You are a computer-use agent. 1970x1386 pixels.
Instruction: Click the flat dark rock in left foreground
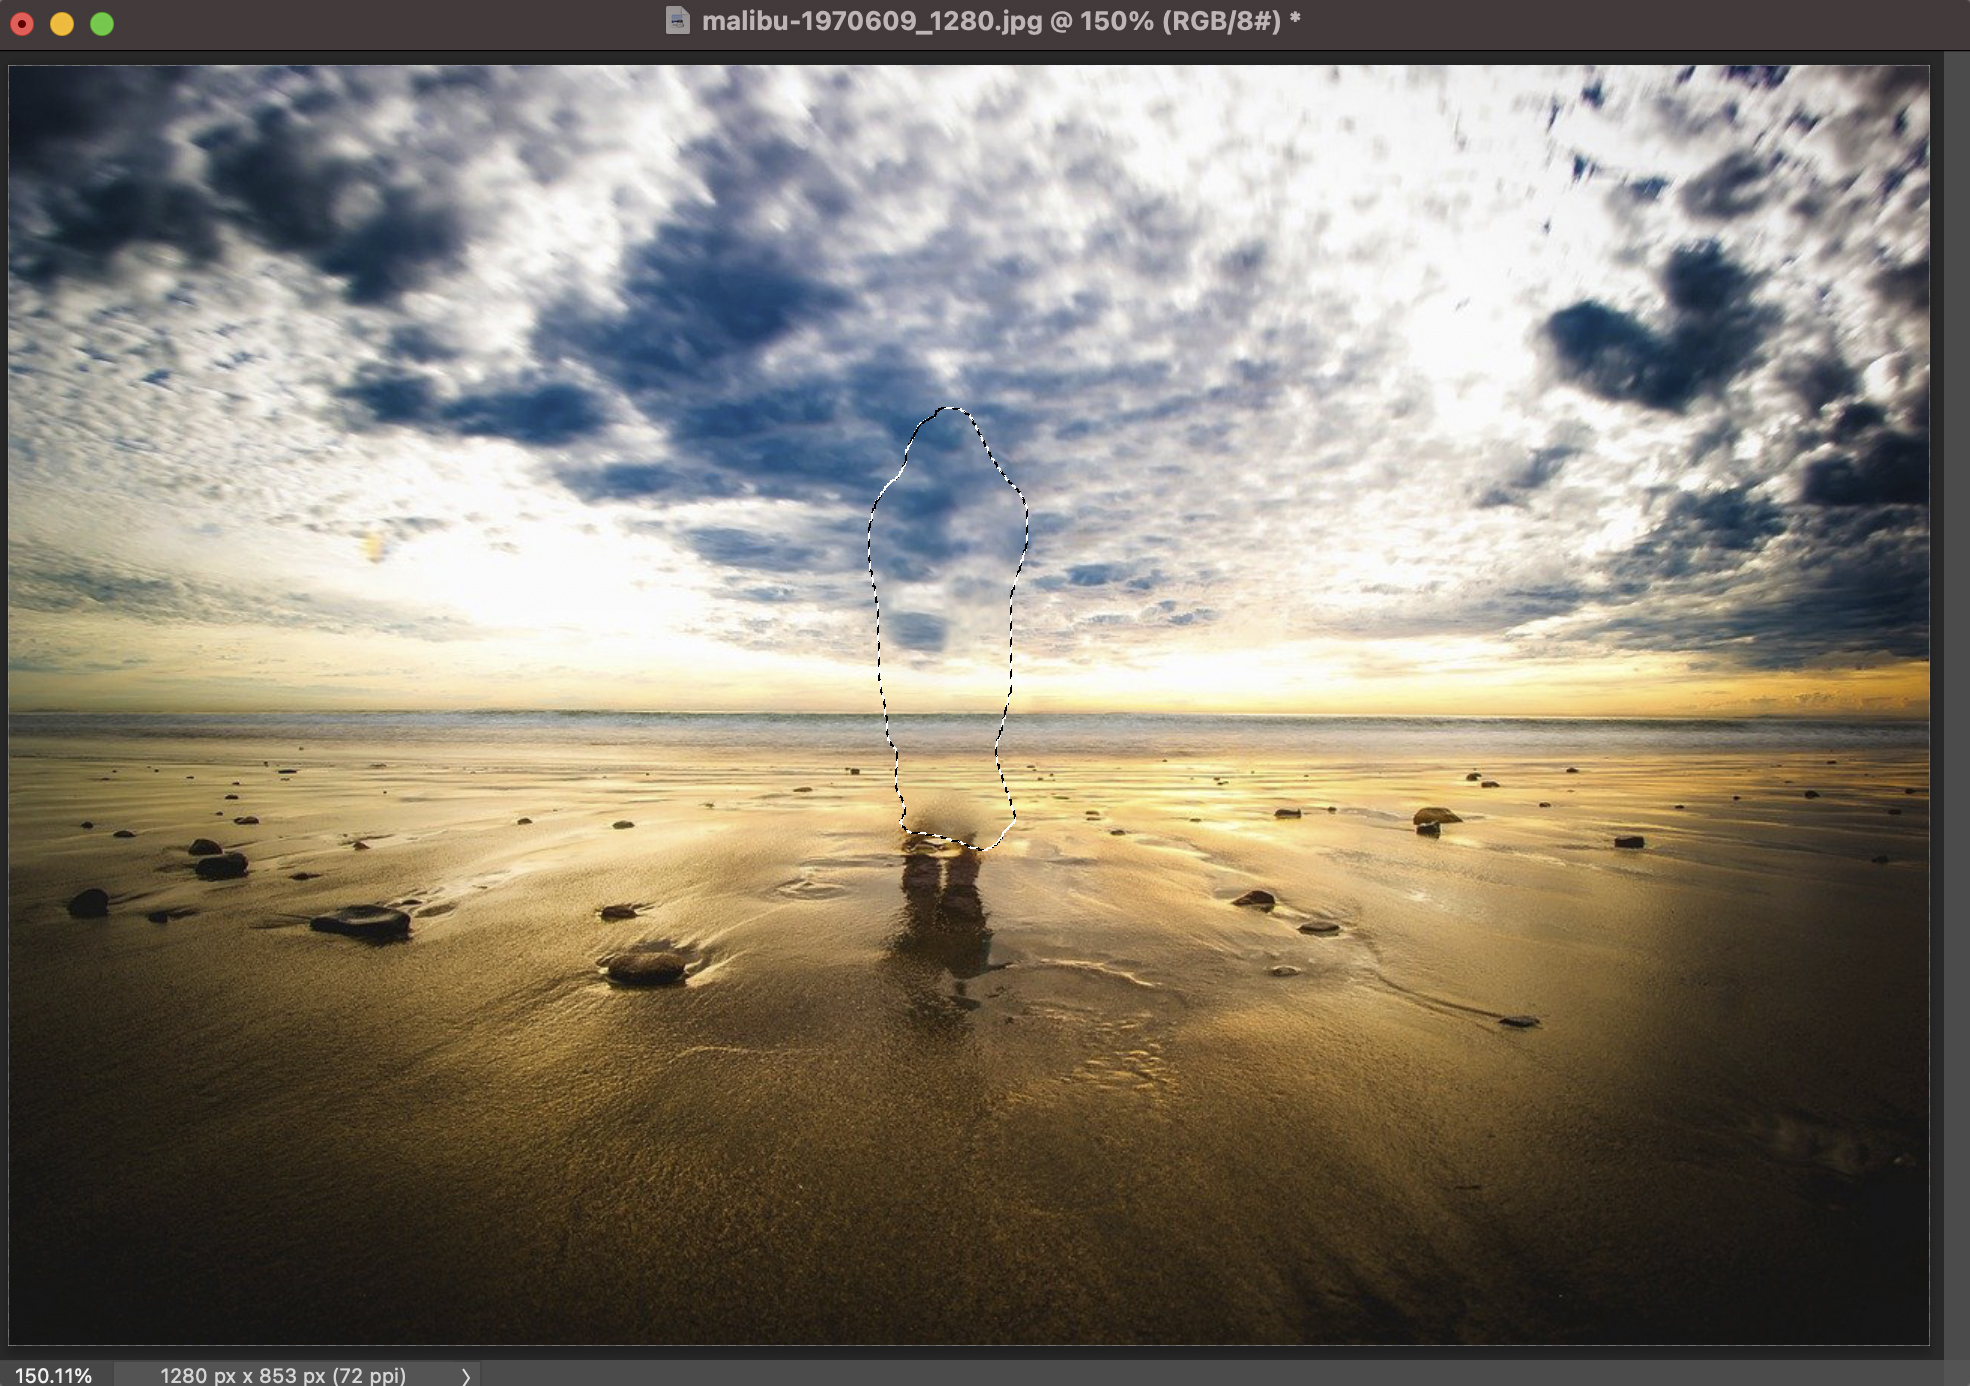pyautogui.click(x=362, y=920)
